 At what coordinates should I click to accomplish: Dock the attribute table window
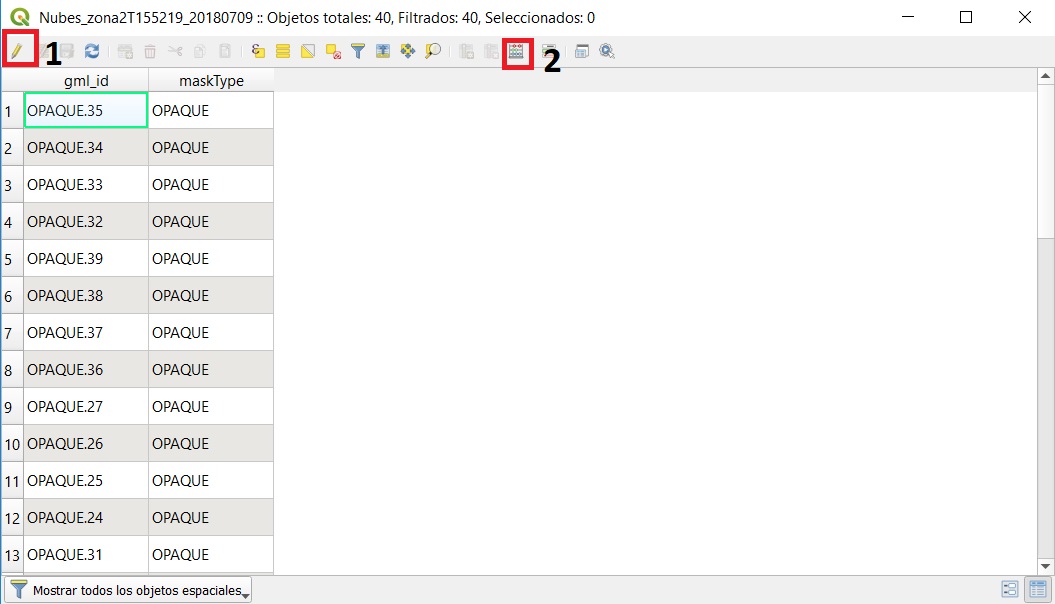(582, 51)
